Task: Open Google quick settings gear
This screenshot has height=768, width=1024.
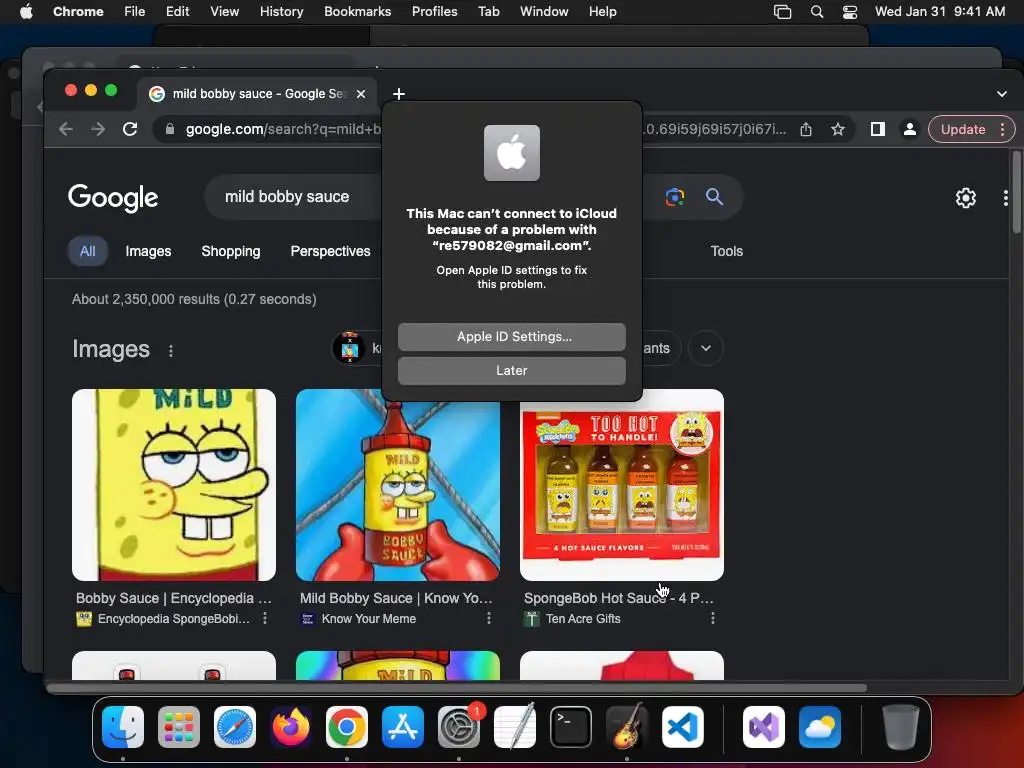Action: 966,198
